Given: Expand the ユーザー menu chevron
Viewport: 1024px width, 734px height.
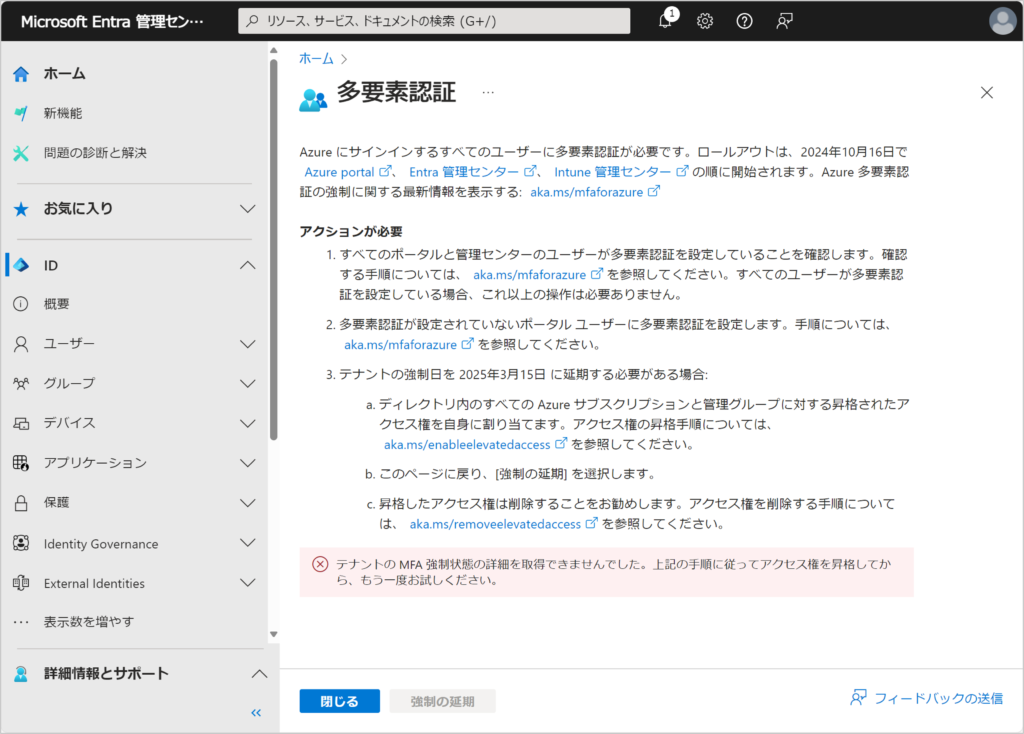Looking at the screenshot, I should (248, 344).
